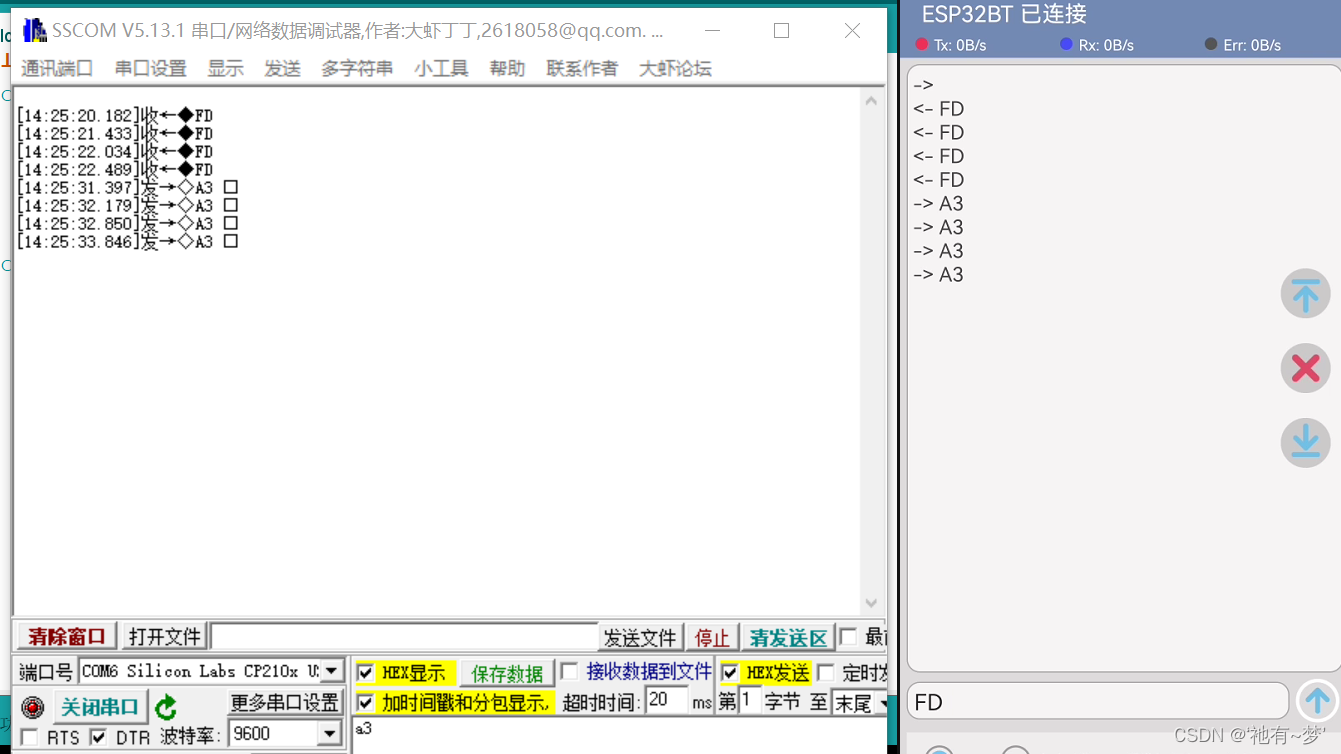Click the 保存数据 button

507,673
